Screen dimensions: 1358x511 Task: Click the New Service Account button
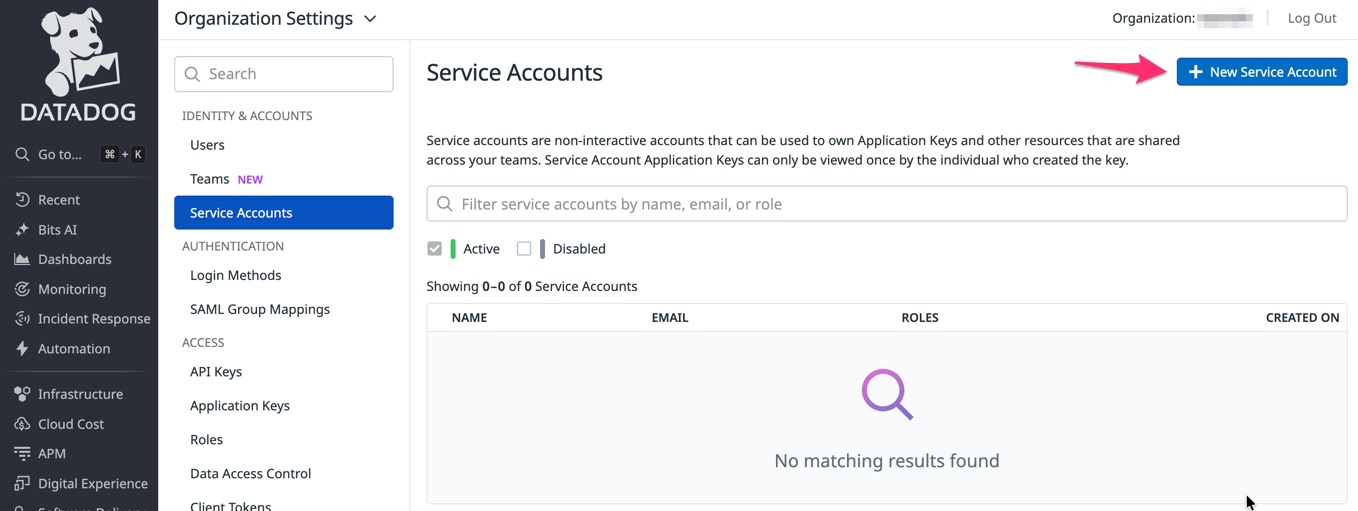coord(1262,72)
